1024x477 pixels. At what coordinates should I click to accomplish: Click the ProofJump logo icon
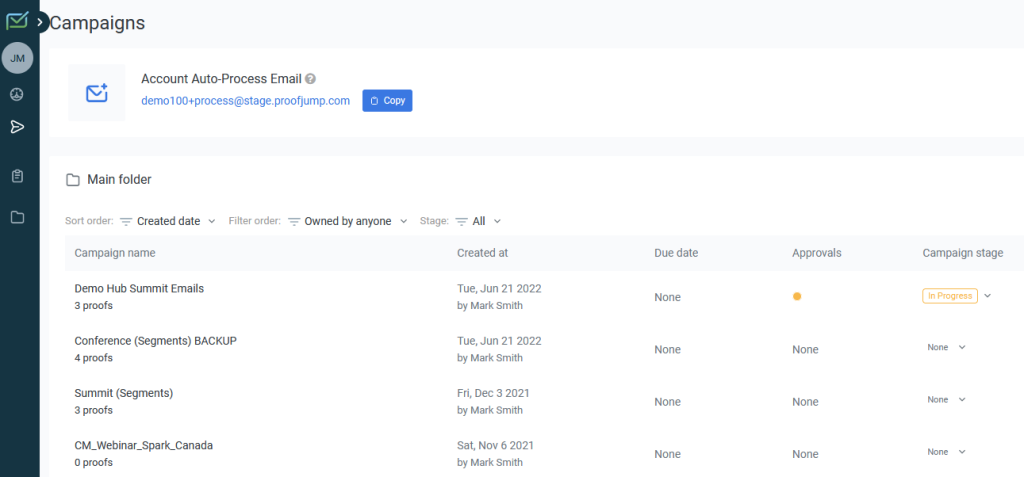coord(17,21)
